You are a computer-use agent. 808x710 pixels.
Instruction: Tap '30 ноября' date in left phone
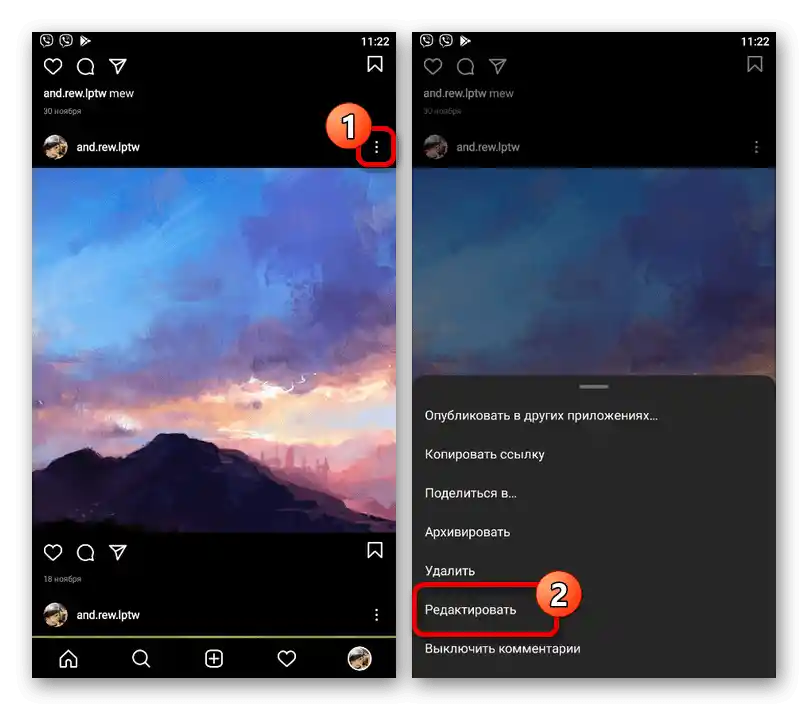point(62,111)
